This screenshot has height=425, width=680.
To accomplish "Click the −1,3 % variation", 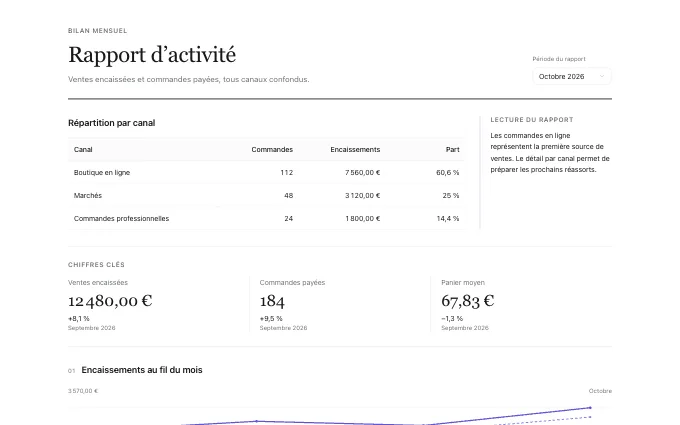I will 452,319.
